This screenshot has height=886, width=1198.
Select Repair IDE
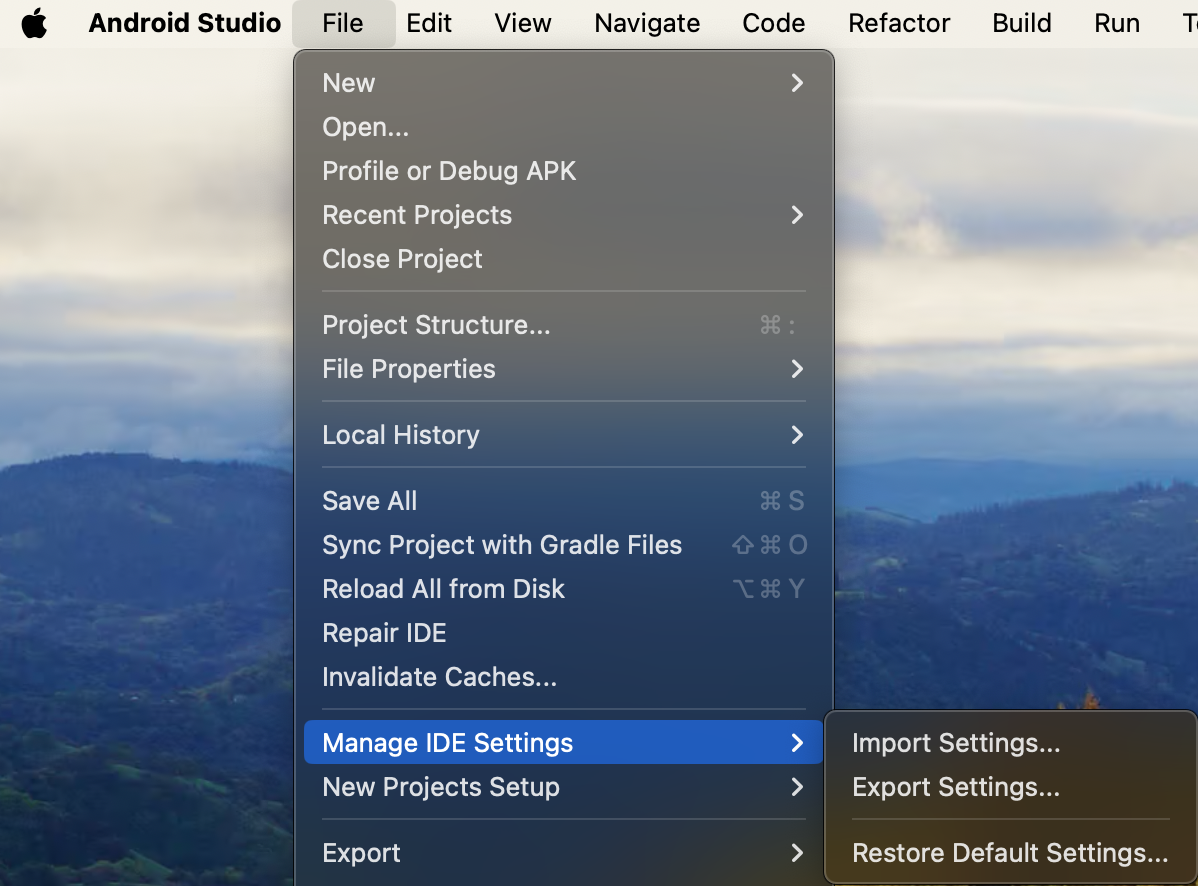tap(563, 633)
